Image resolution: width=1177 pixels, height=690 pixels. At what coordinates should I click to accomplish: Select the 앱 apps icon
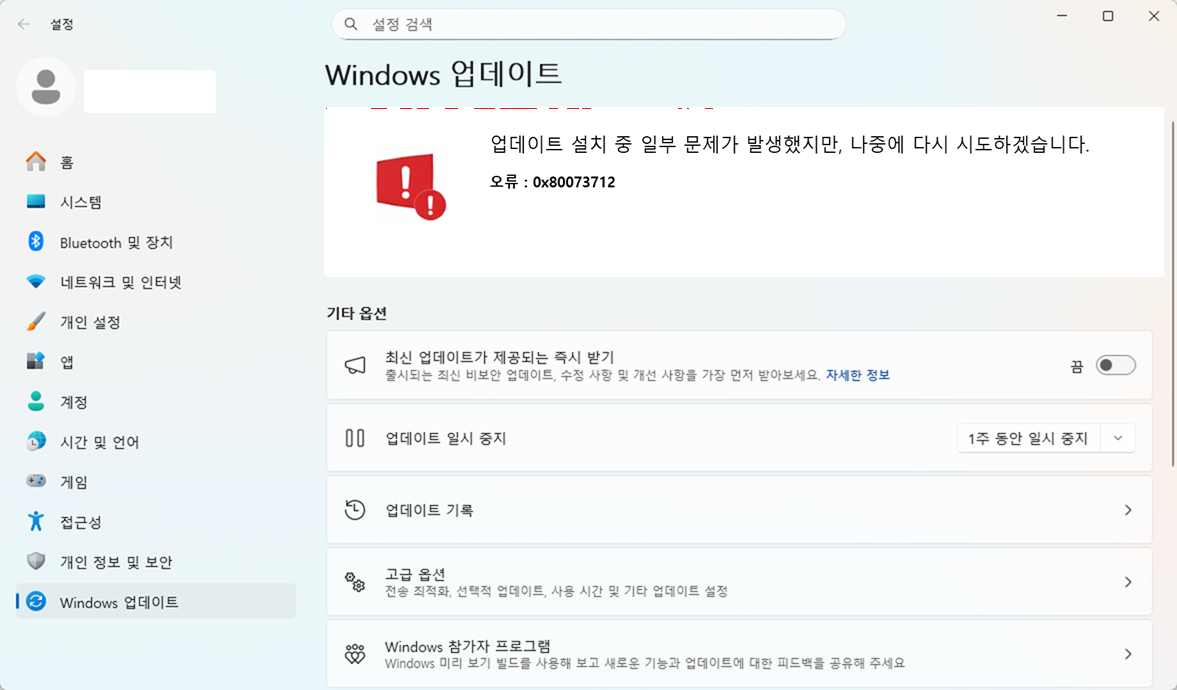35,361
